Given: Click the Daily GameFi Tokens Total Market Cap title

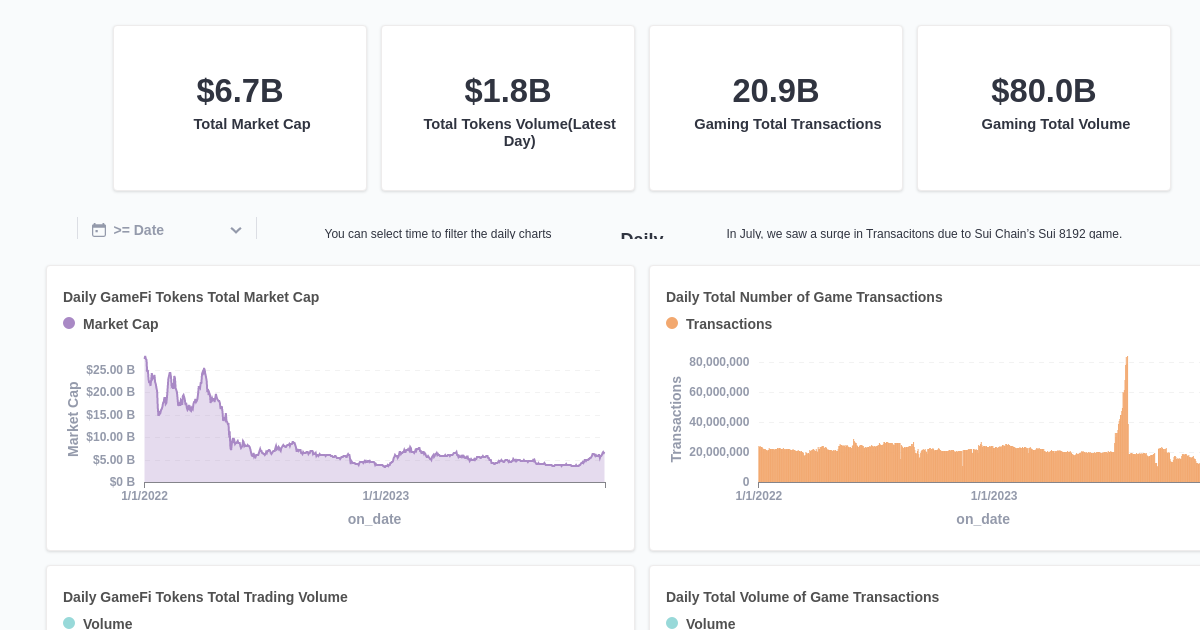Looking at the screenshot, I should tap(191, 297).
